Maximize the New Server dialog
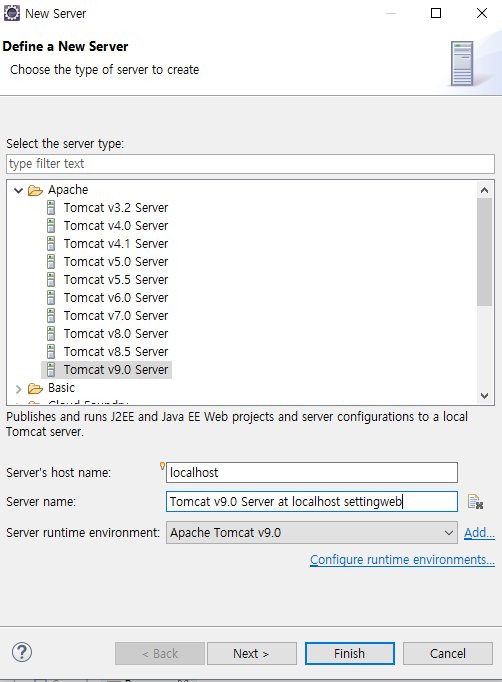Viewport: 502px width, 682px height. pos(436,13)
